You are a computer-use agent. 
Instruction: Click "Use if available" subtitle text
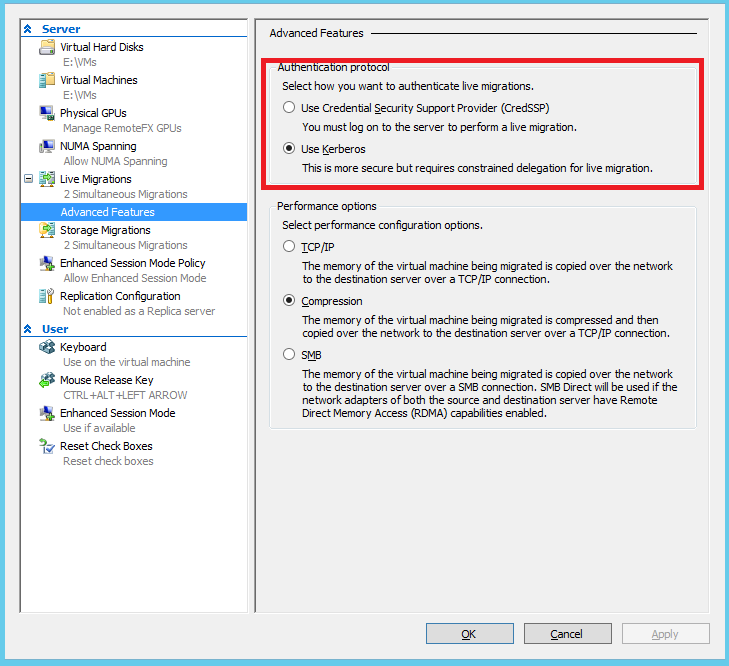point(99,428)
